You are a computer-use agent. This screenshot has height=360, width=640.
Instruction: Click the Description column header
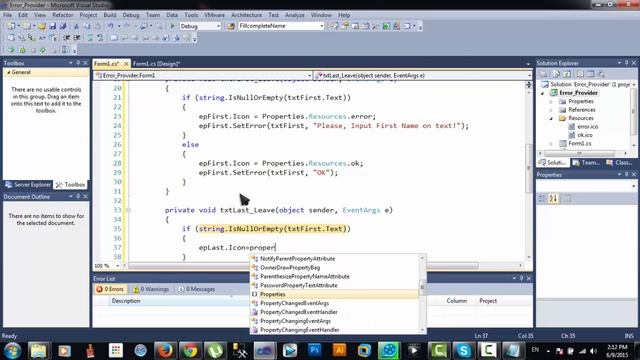tap(126, 301)
